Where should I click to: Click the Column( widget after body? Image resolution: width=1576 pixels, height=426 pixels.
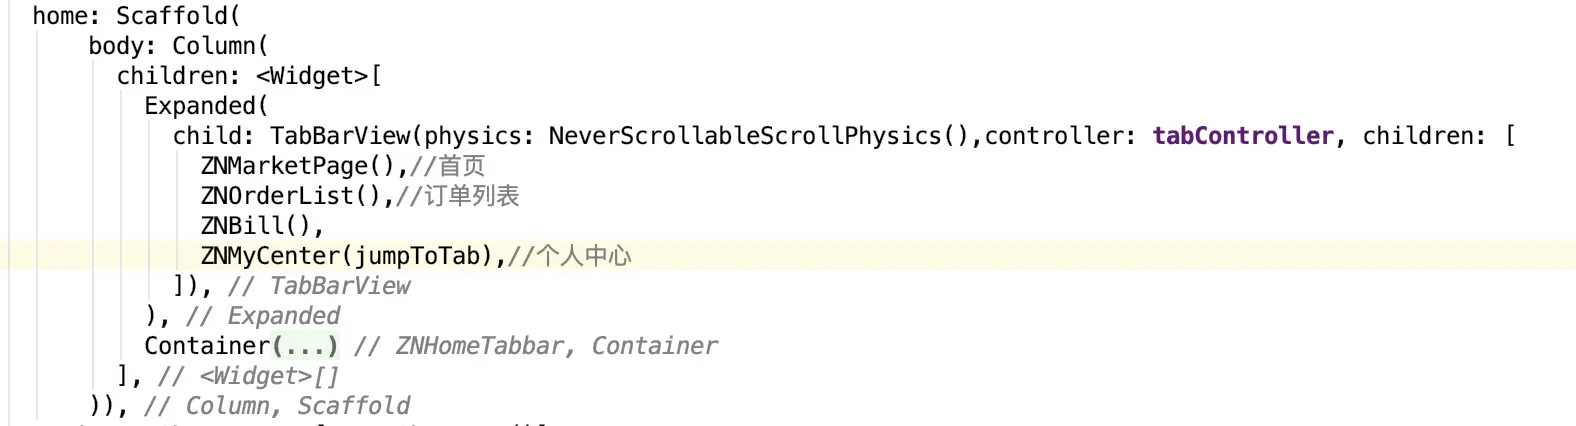point(220,46)
